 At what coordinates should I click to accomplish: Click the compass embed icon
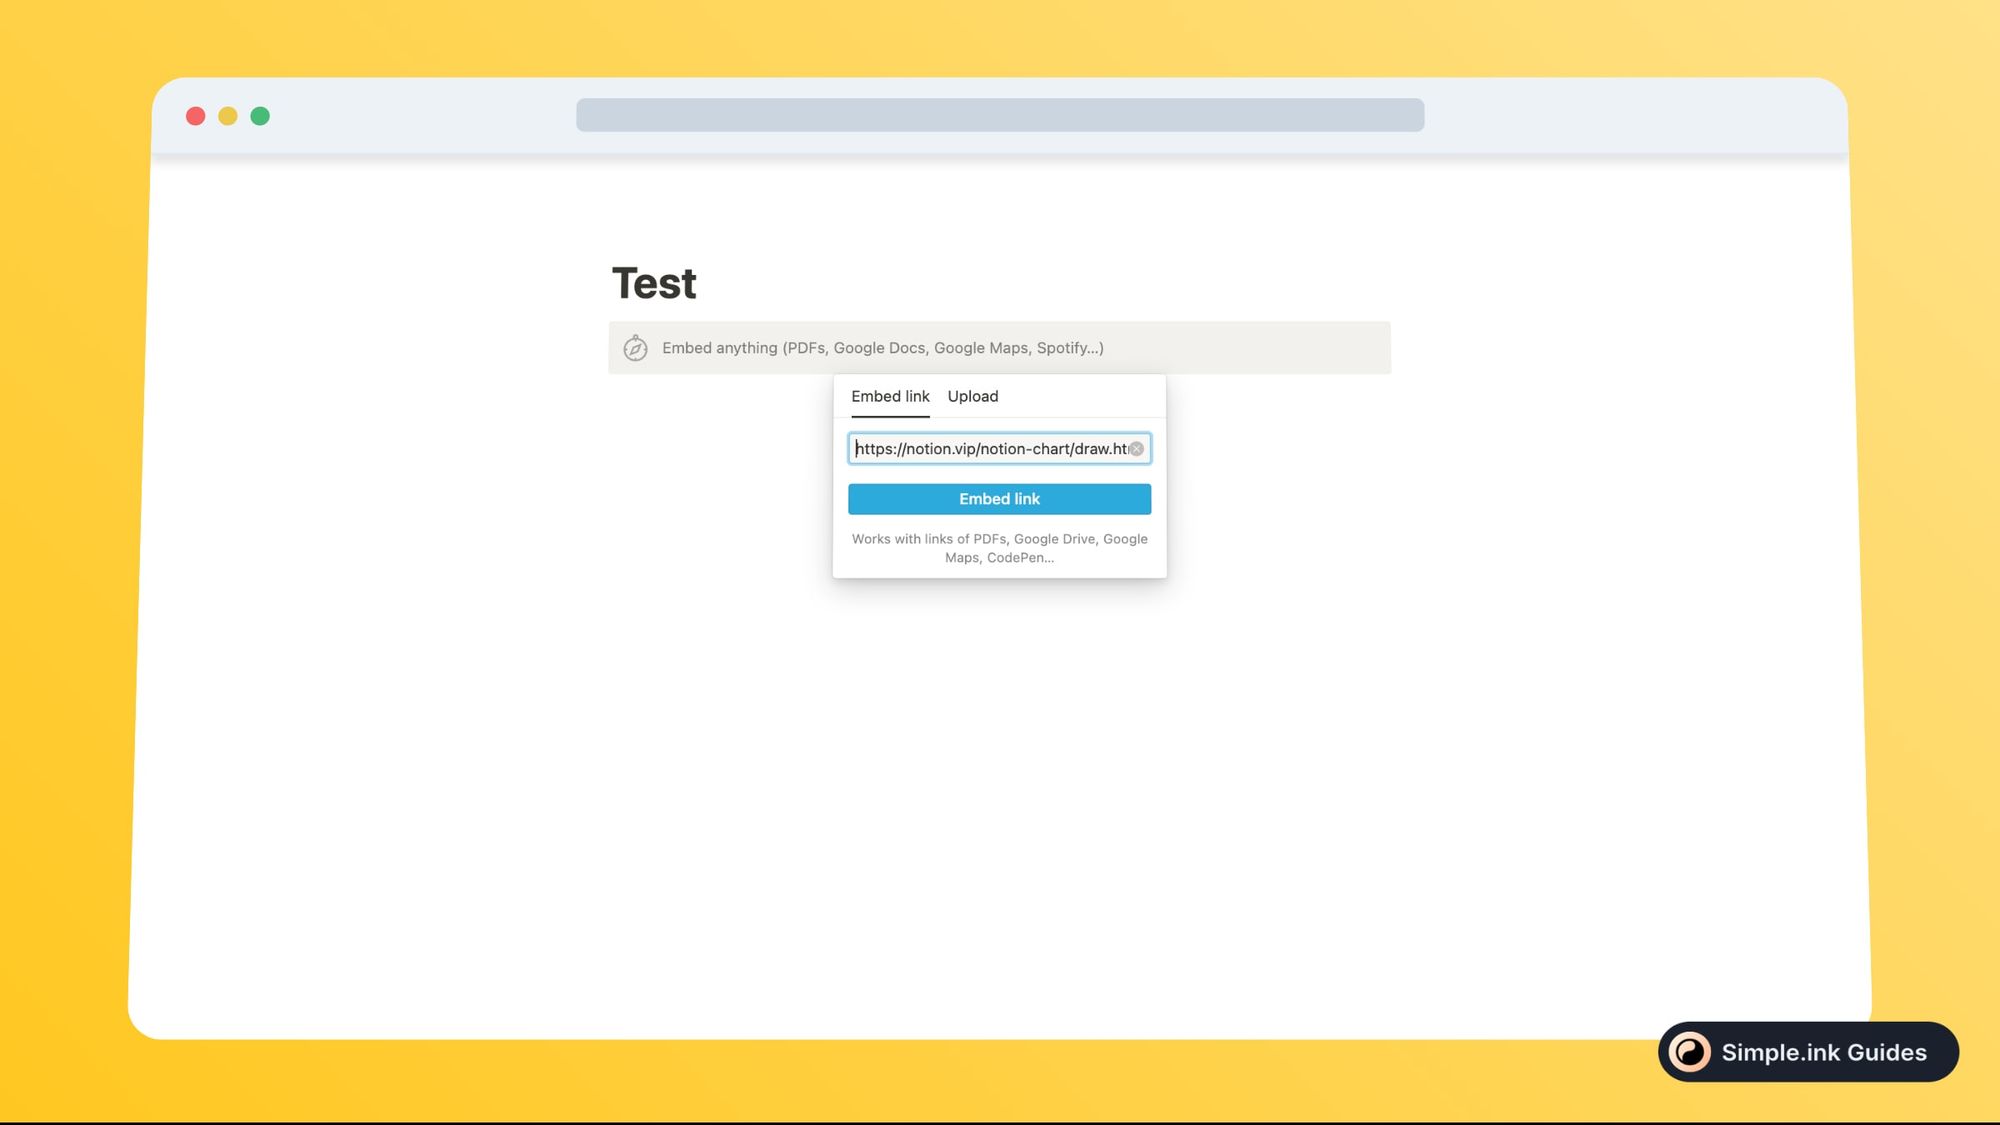635,348
